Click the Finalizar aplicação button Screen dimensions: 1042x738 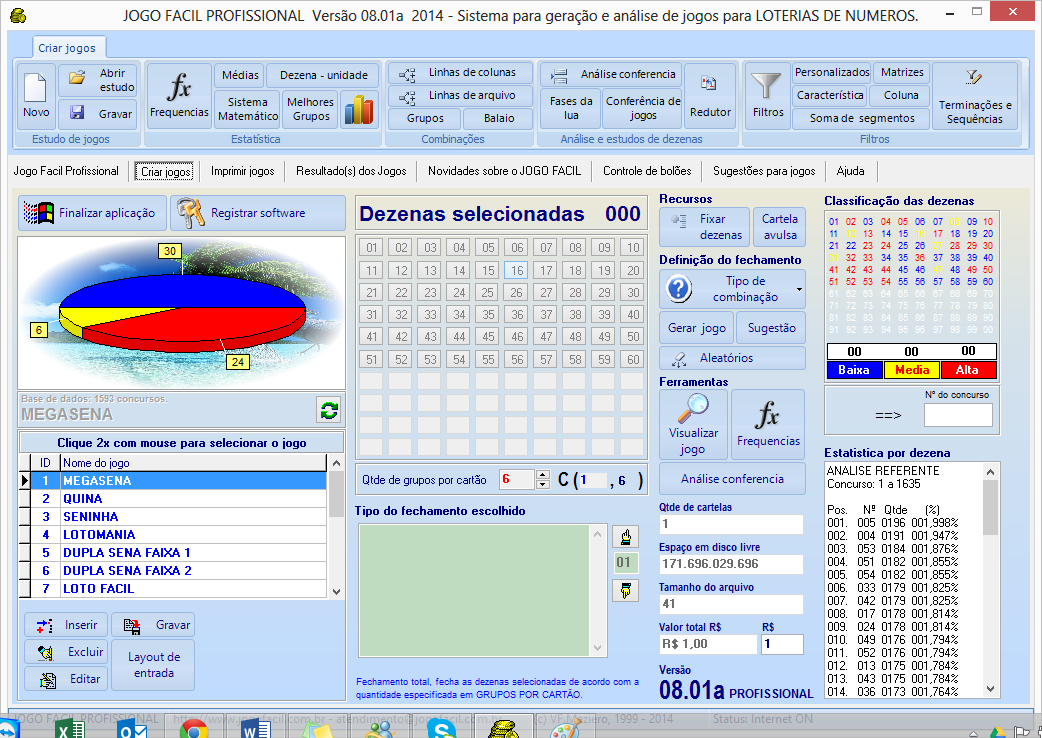coord(92,213)
